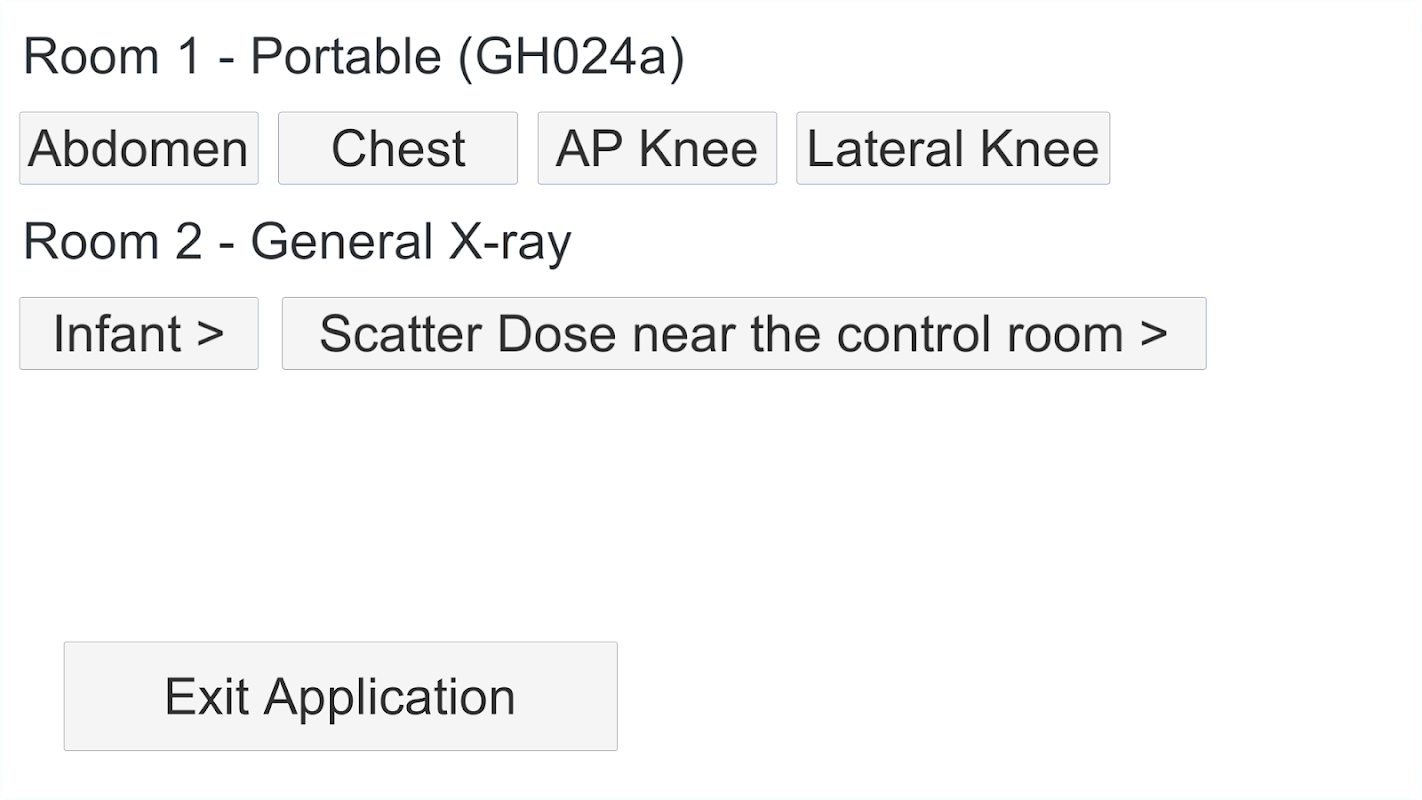The width and height of the screenshot is (1422, 800).
Task: Expand the Infant options in Room 2
Action: tap(138, 333)
